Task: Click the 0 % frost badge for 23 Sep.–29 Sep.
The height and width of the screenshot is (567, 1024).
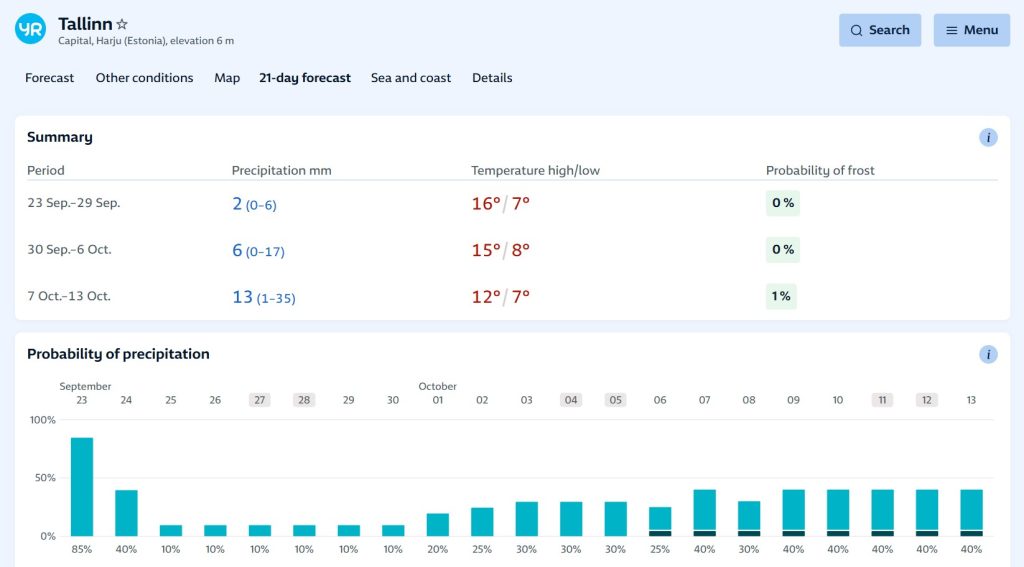Action: coord(782,203)
